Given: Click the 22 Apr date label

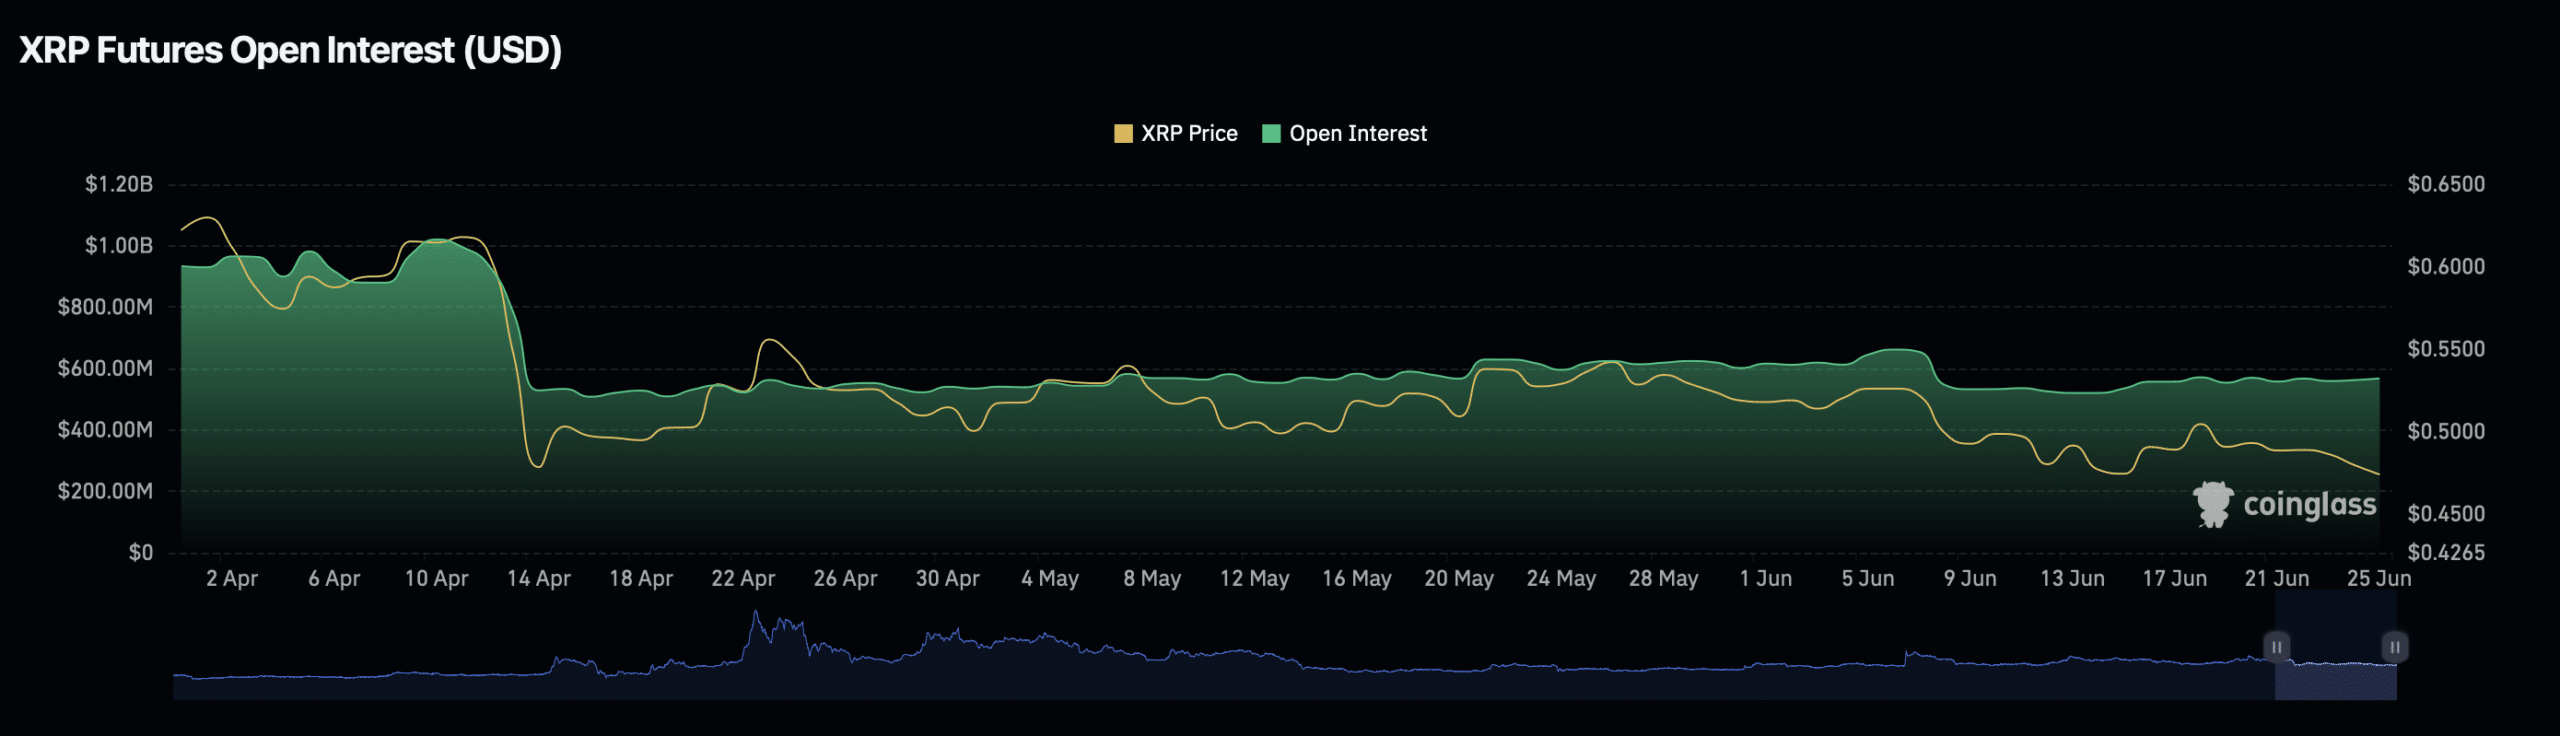Looking at the screenshot, I should tap(743, 578).
